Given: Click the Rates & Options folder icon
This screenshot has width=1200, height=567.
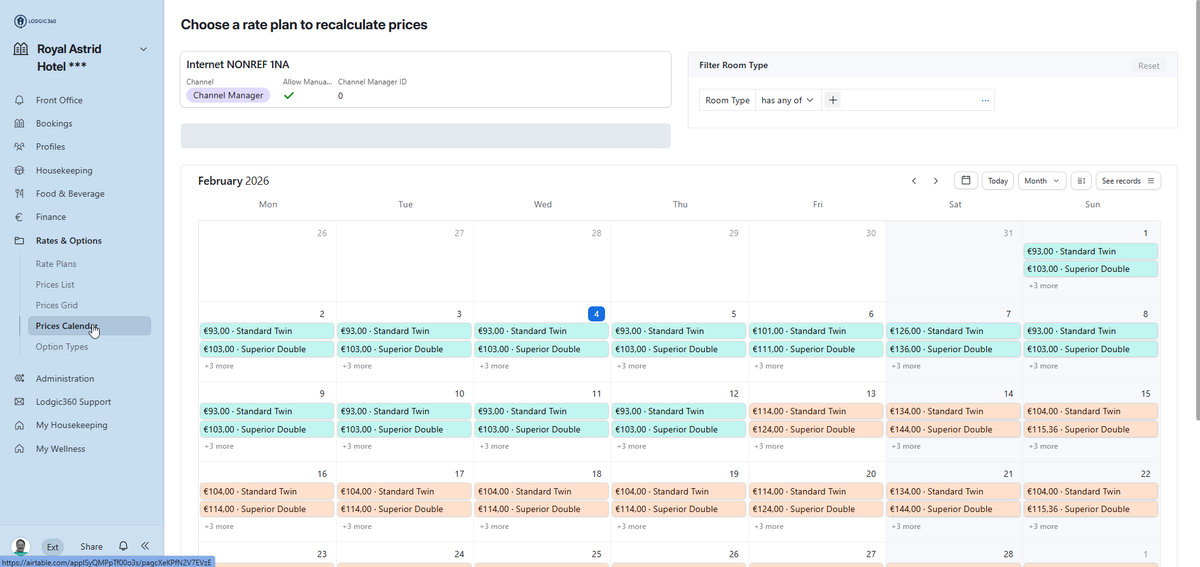Looking at the screenshot, I should tap(19, 241).
